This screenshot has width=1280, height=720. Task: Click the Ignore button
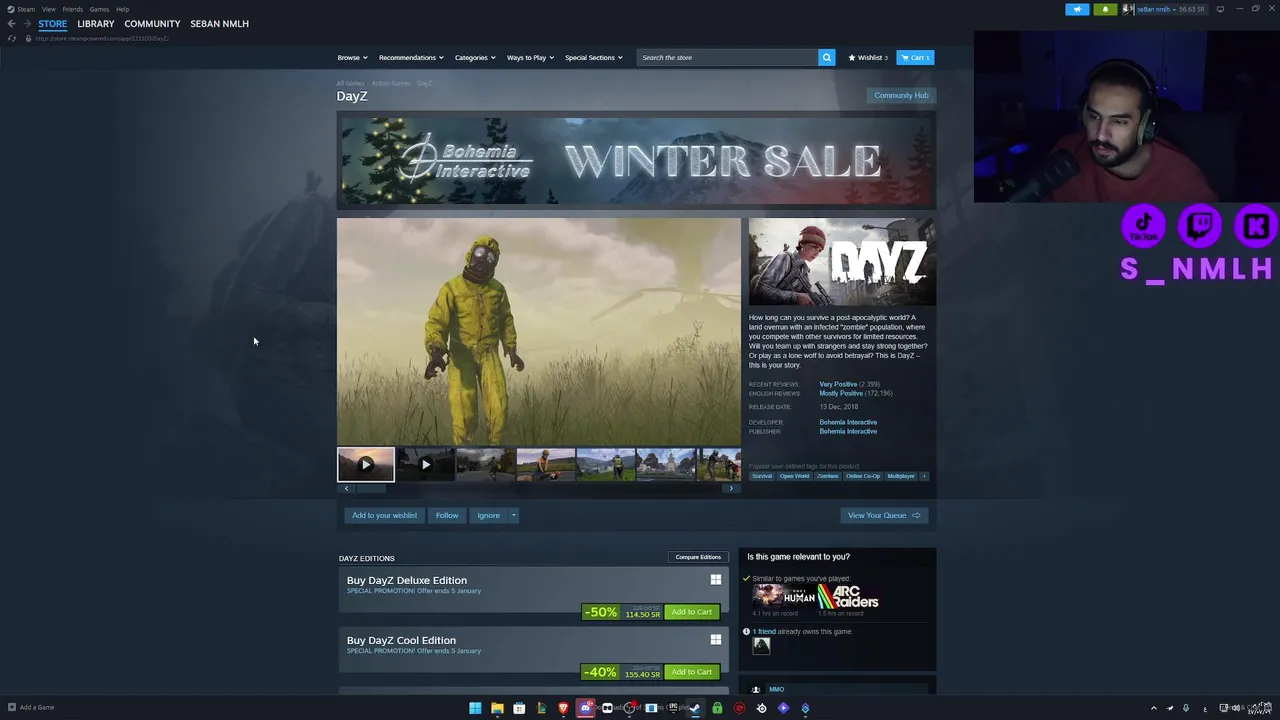[x=489, y=515]
